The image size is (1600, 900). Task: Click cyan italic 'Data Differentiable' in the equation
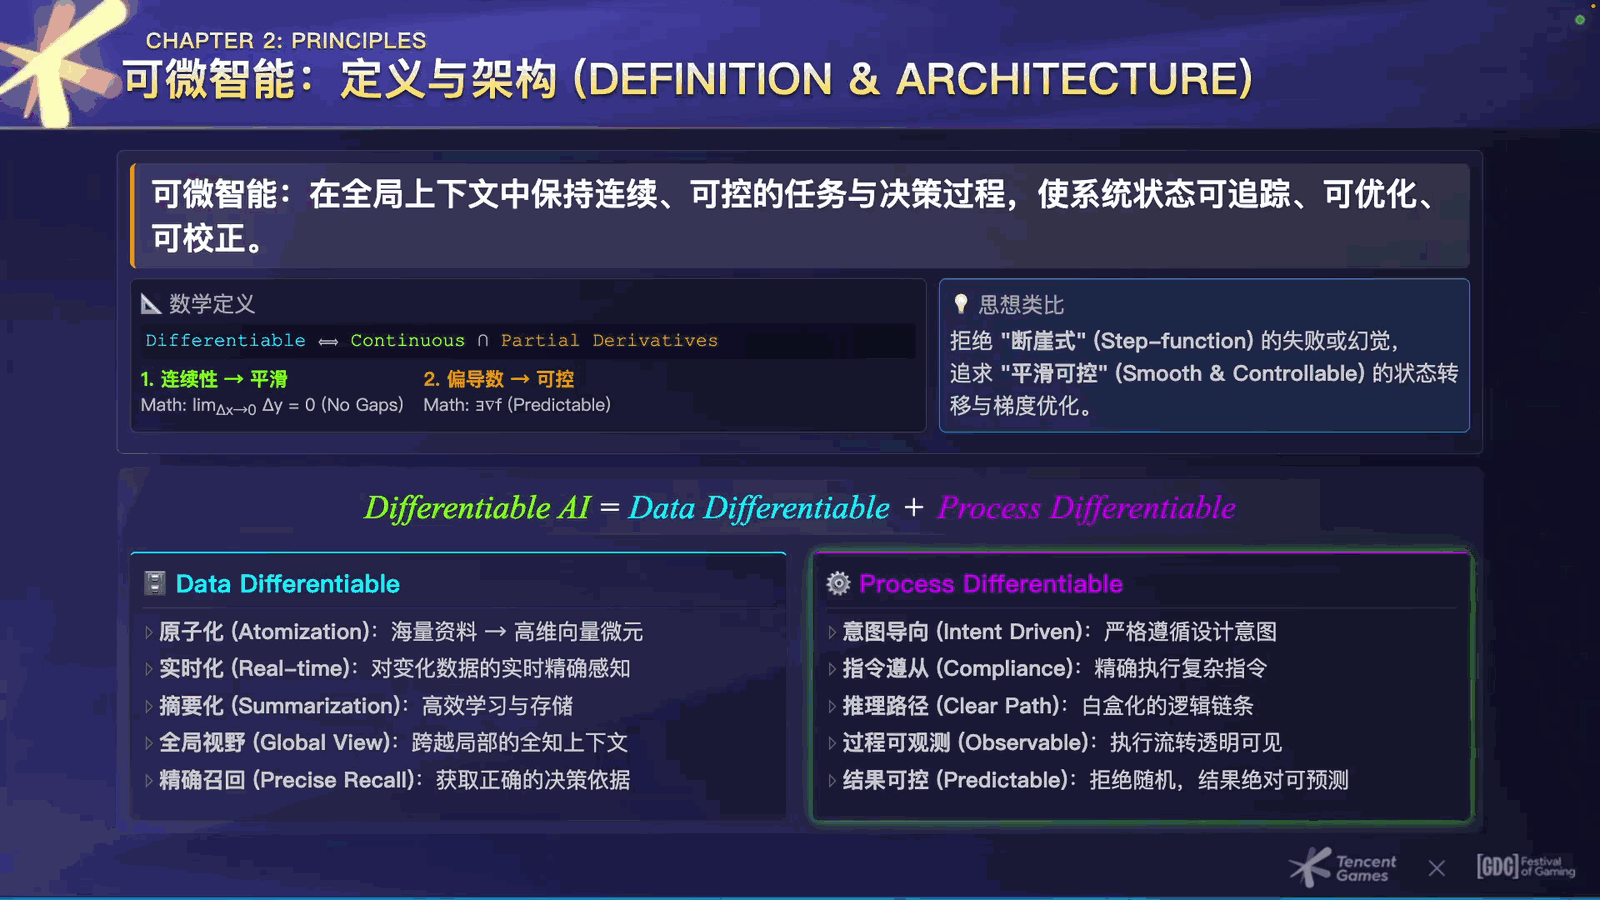[759, 508]
